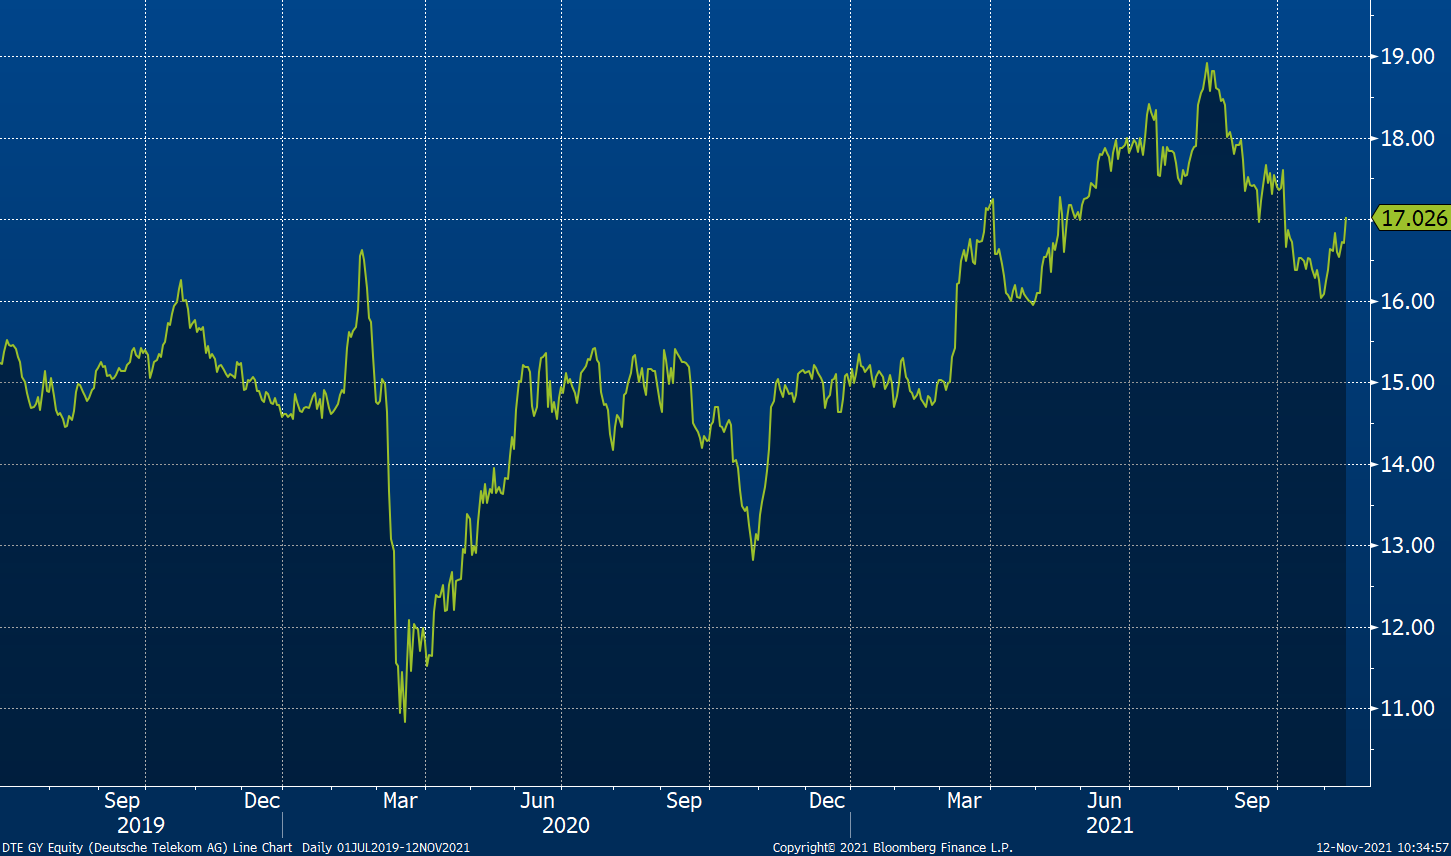The width and height of the screenshot is (1451, 856).
Task: Click the Sep label right of 2020
Action: pyautogui.click(x=684, y=801)
